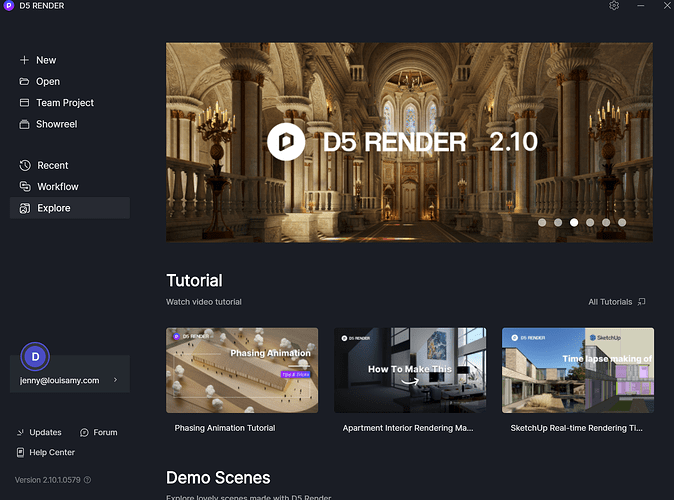This screenshot has height=500, width=674.
Task: Open the How To Make This apartment thumbnail
Action: (410, 370)
